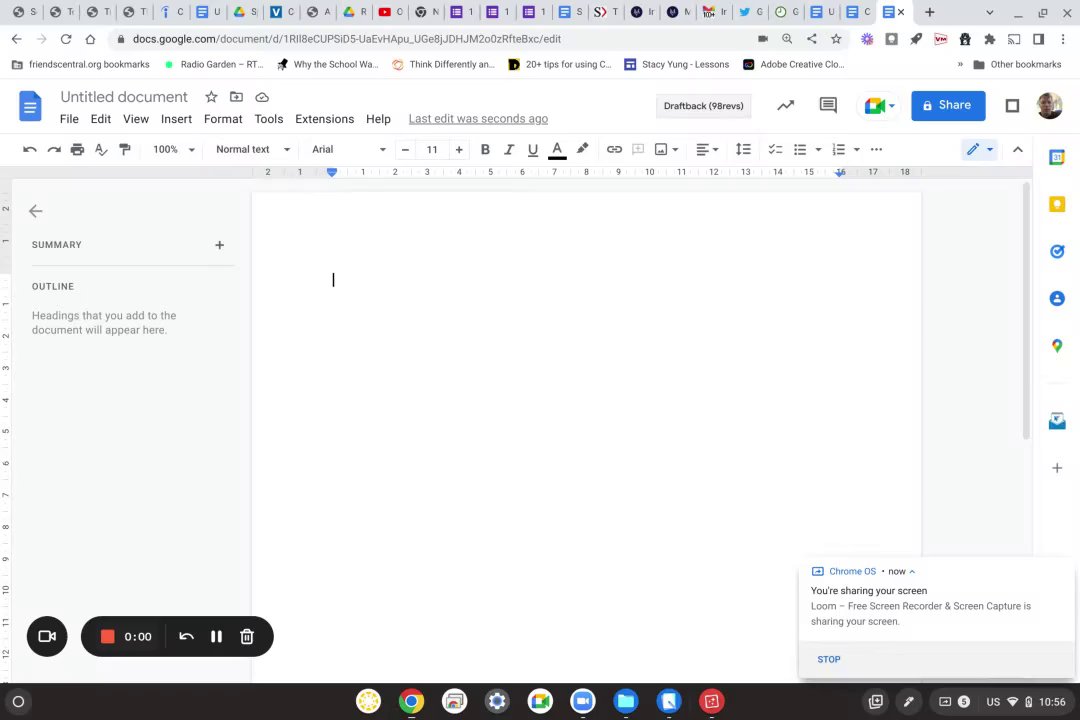Decrease font size with minus button
This screenshot has height=720, width=1080.
(x=405, y=150)
